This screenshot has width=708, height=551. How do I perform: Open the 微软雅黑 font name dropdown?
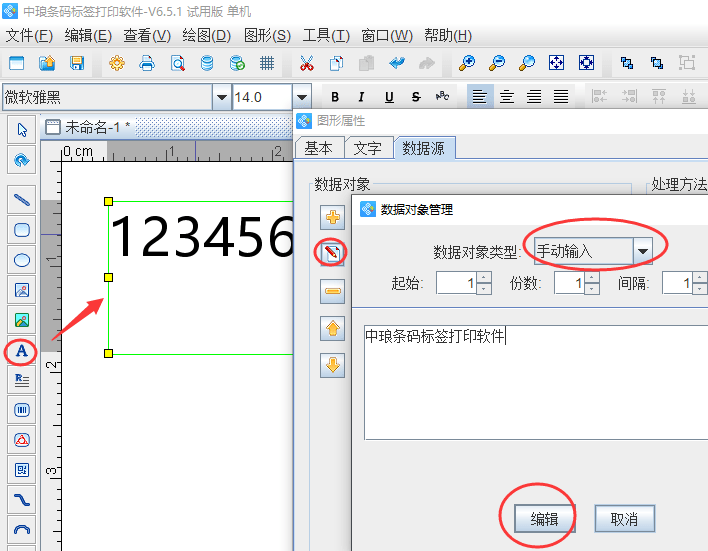[x=221, y=97]
